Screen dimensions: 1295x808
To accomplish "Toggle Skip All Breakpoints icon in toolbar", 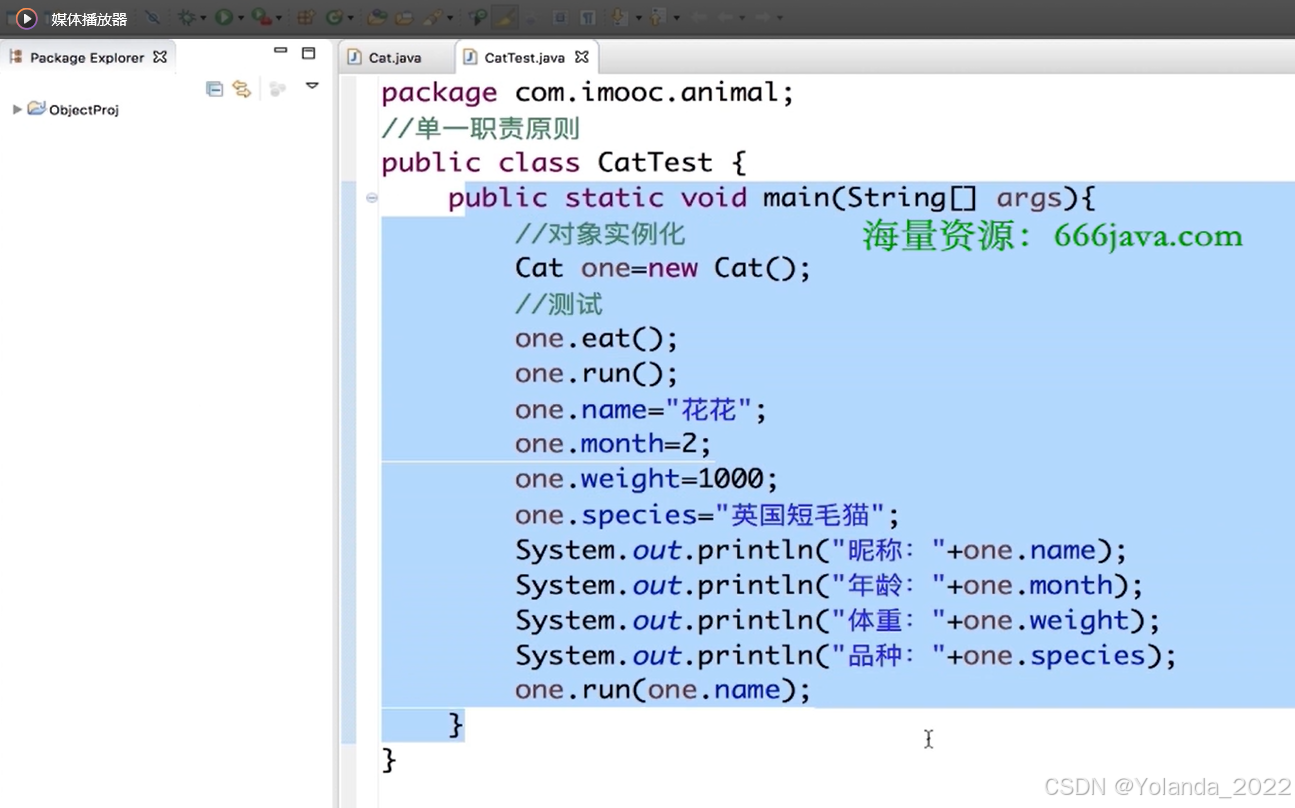I will 152,18.
